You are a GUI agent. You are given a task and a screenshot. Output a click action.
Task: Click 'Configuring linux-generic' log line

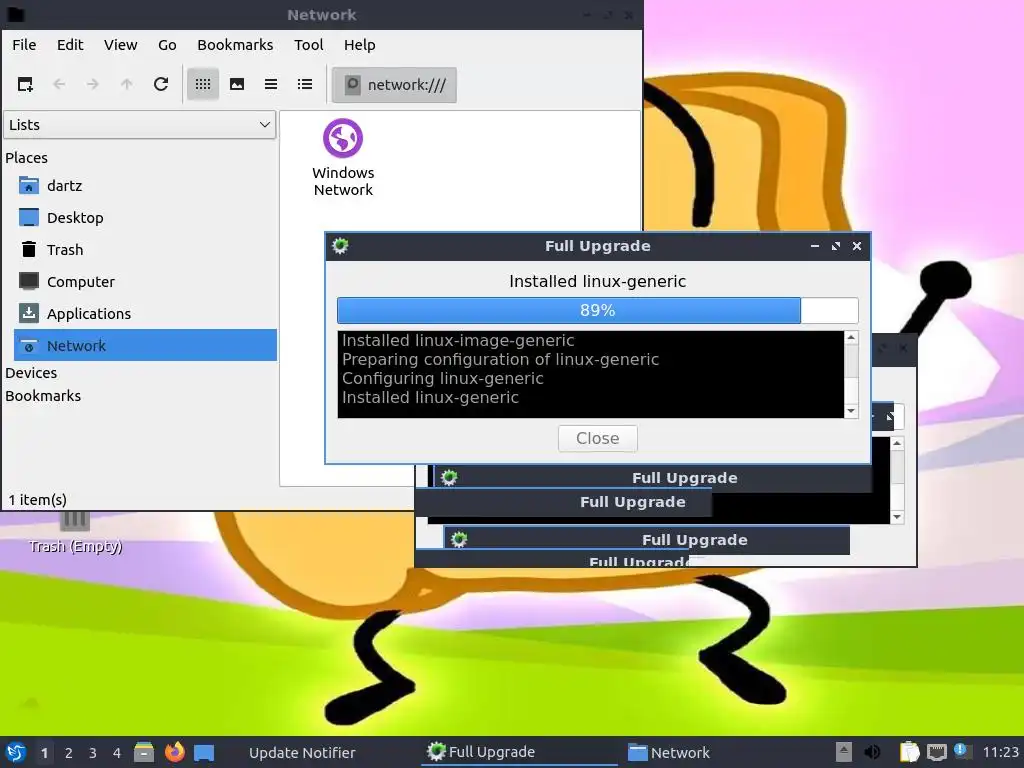(x=442, y=379)
